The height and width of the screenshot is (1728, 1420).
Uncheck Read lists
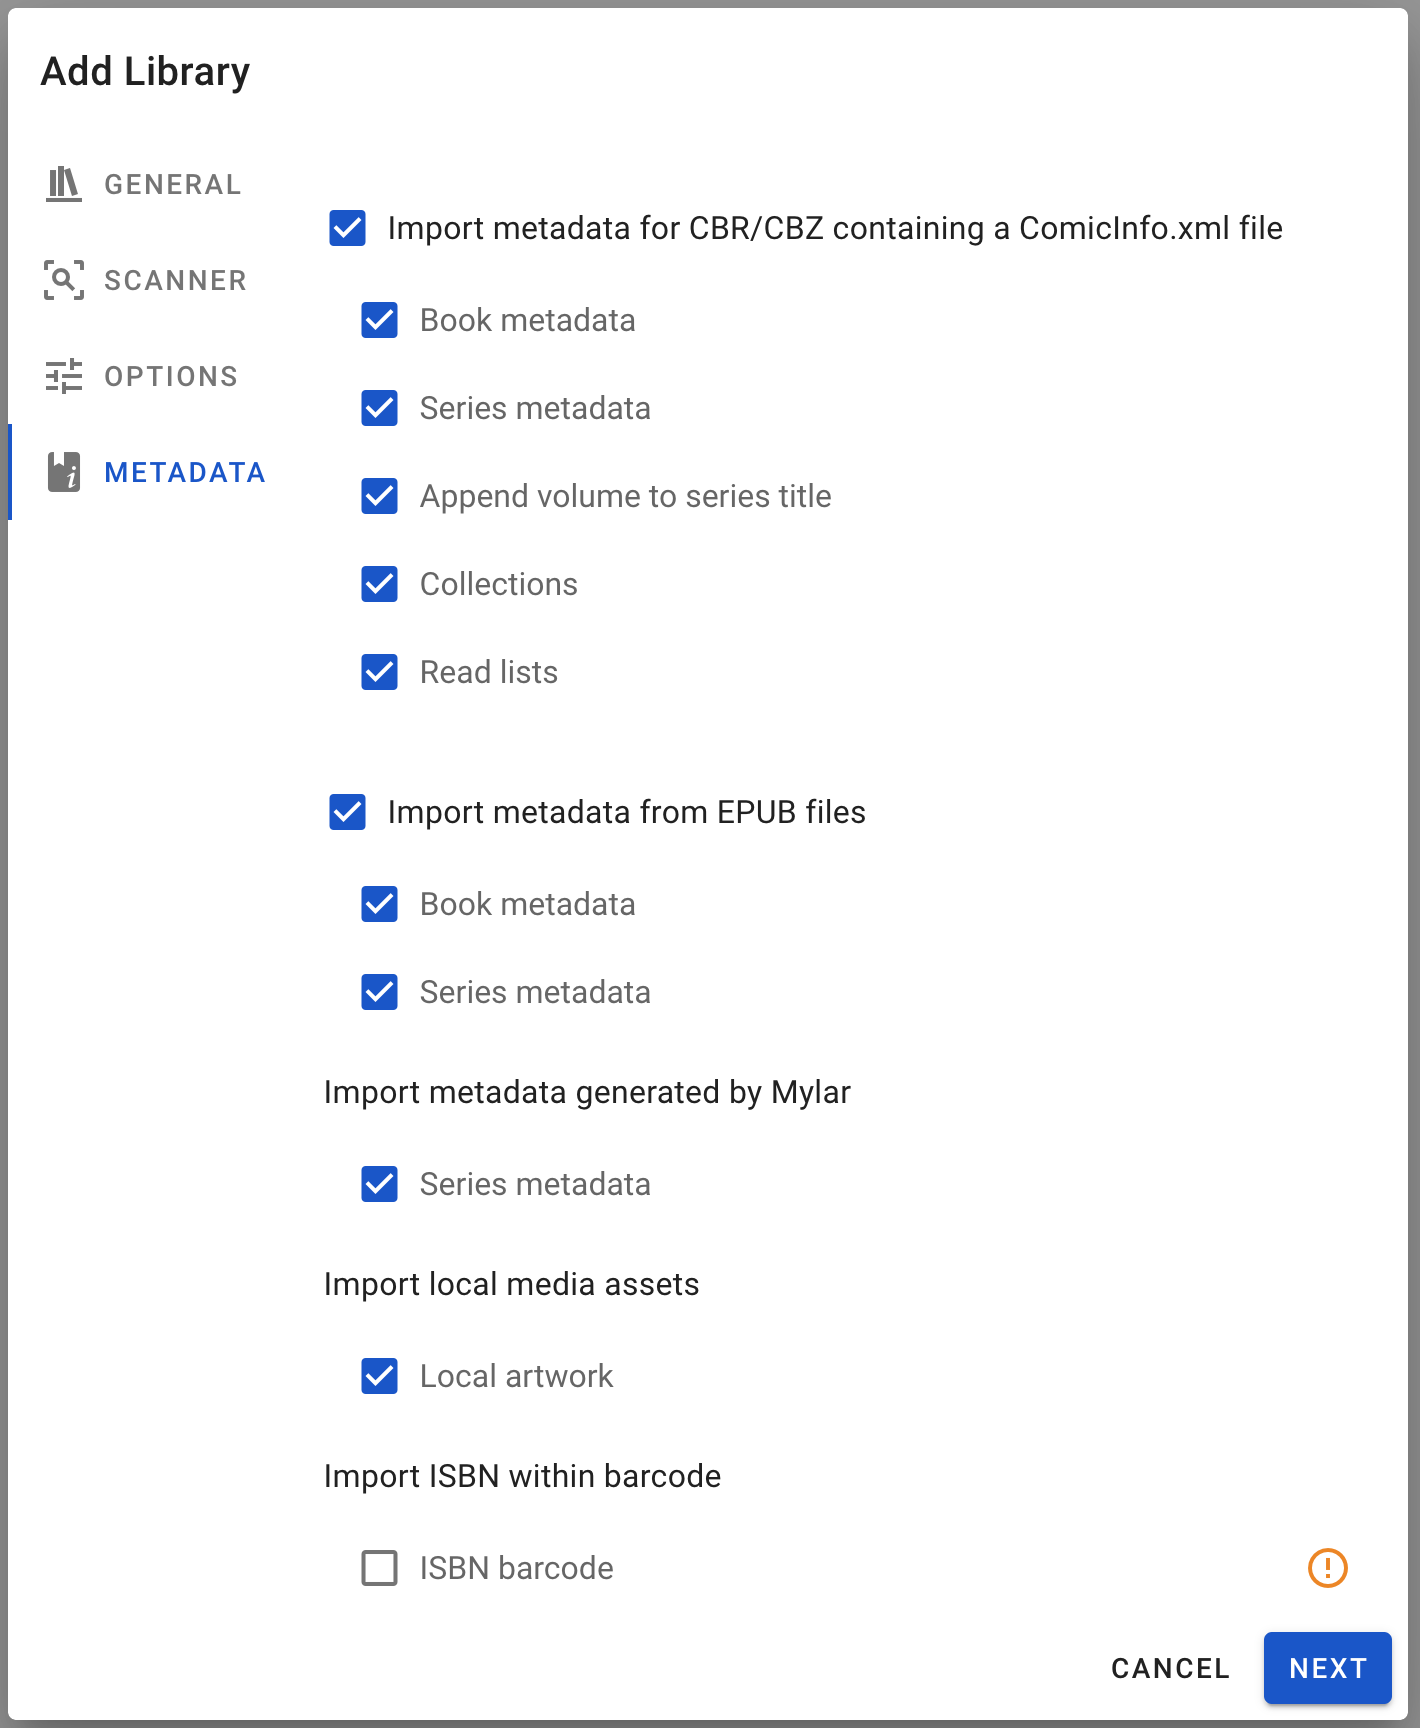point(378,672)
